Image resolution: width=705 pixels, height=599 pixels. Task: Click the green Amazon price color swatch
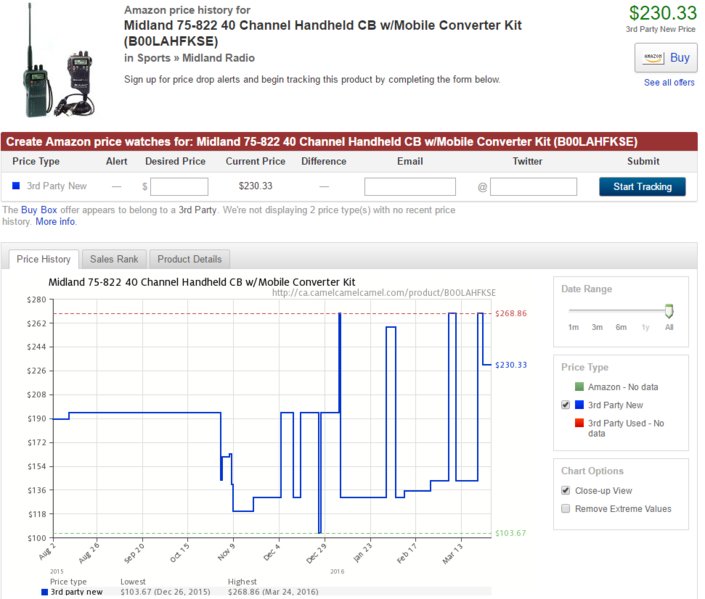pos(580,387)
